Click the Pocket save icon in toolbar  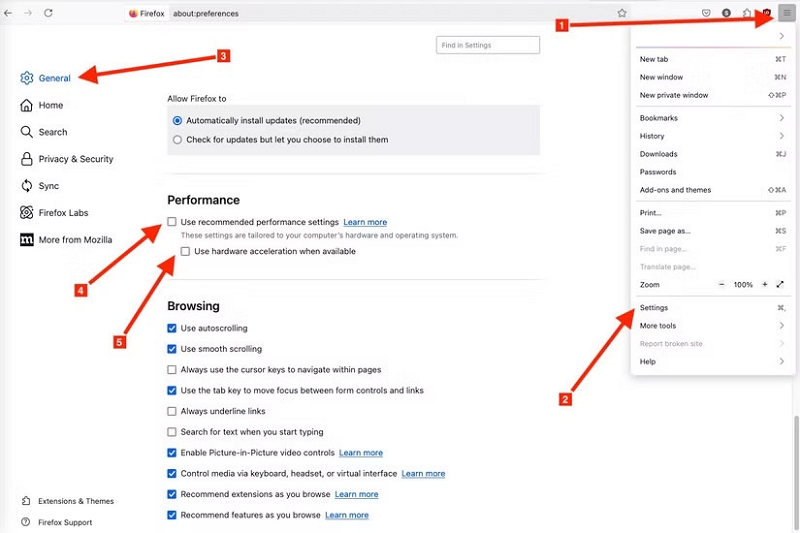[x=706, y=13]
